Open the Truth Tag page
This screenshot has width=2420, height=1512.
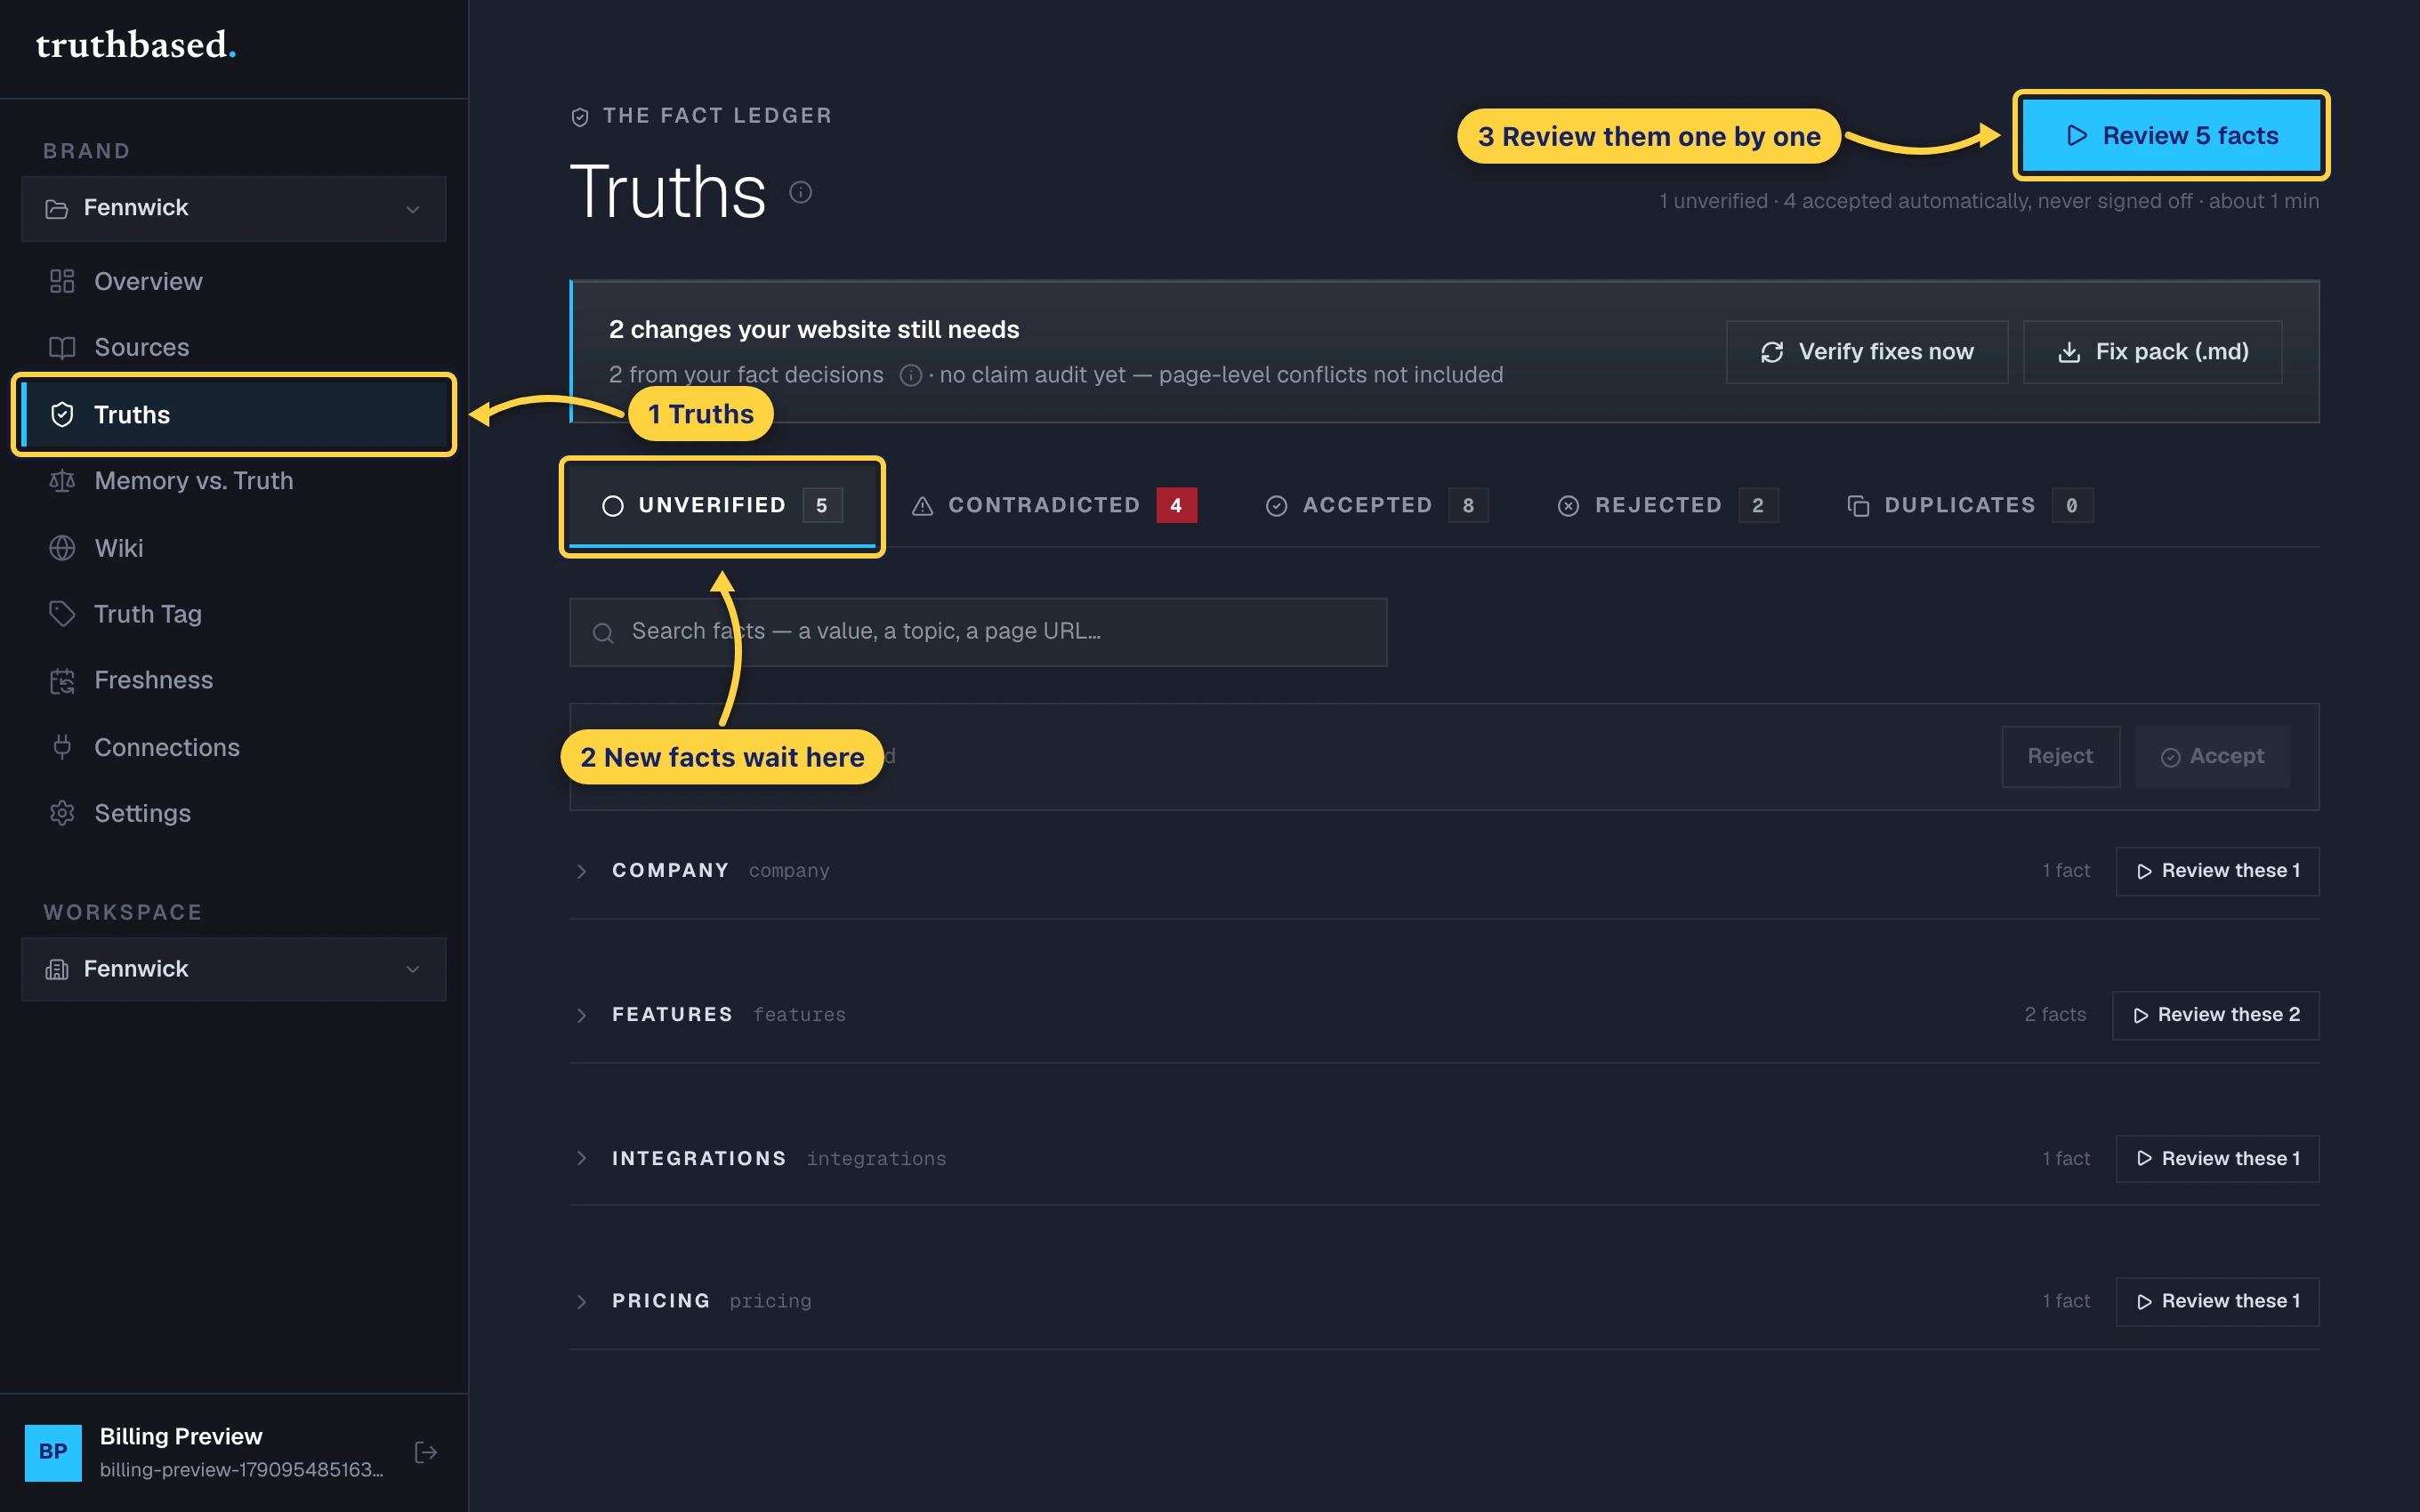click(234, 614)
